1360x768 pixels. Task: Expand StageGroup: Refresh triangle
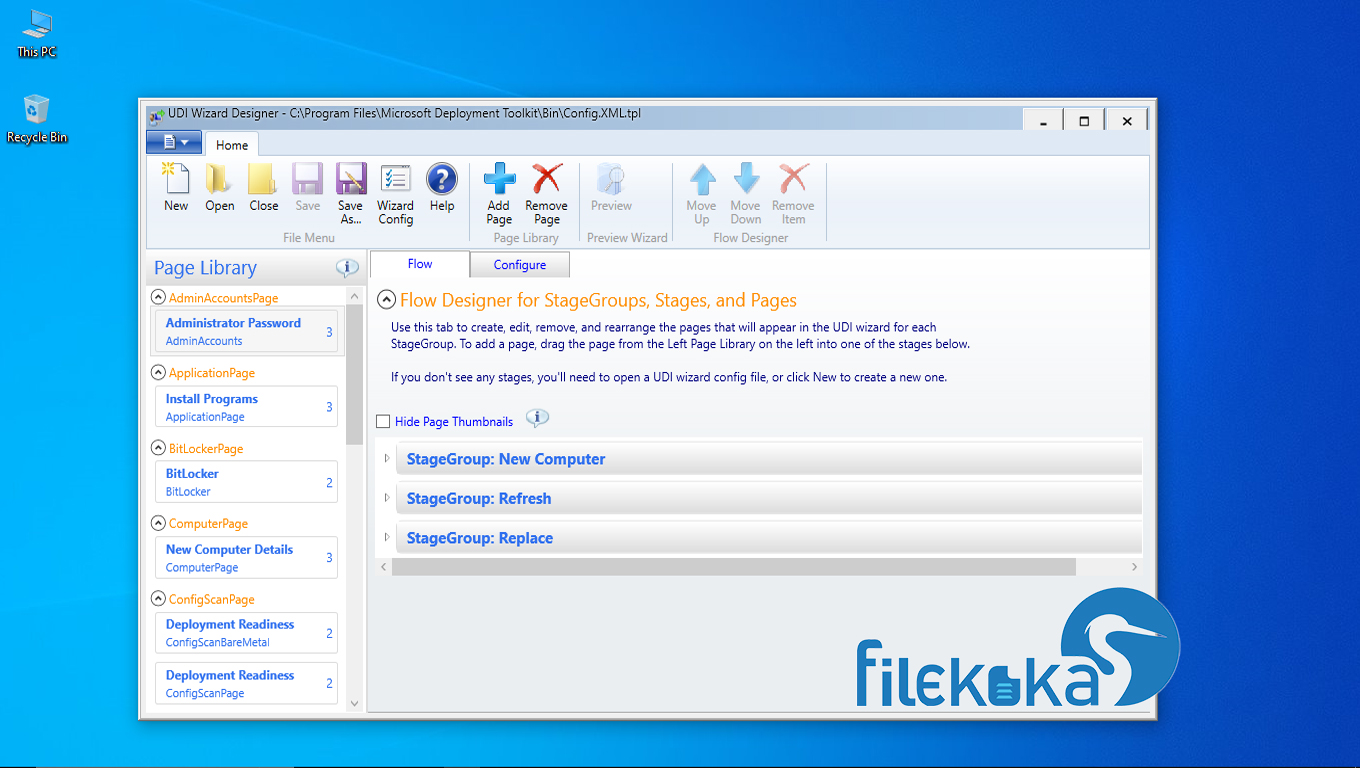(388, 498)
